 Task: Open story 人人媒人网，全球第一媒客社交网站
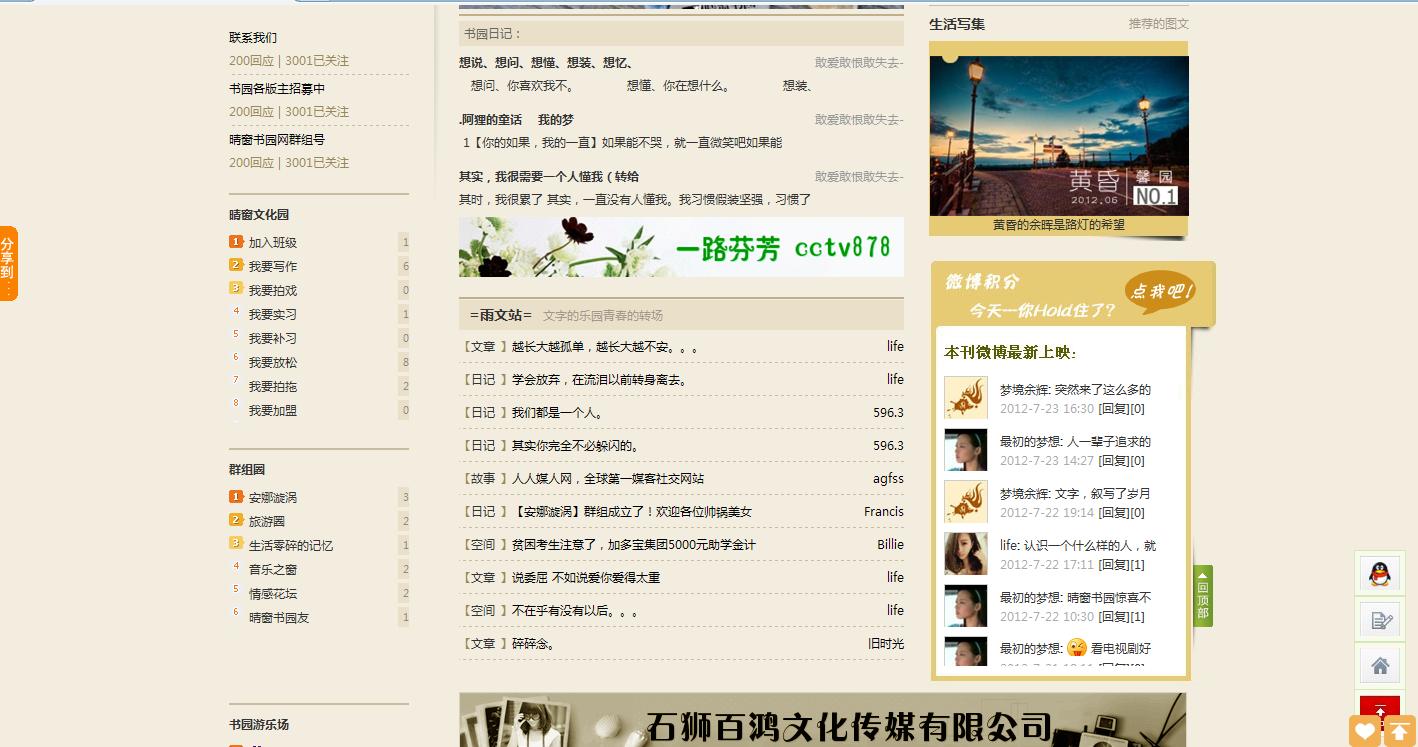(x=608, y=479)
